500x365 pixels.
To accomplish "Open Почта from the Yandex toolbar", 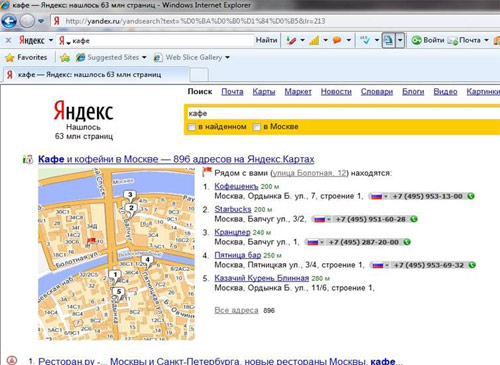I will tap(464, 40).
